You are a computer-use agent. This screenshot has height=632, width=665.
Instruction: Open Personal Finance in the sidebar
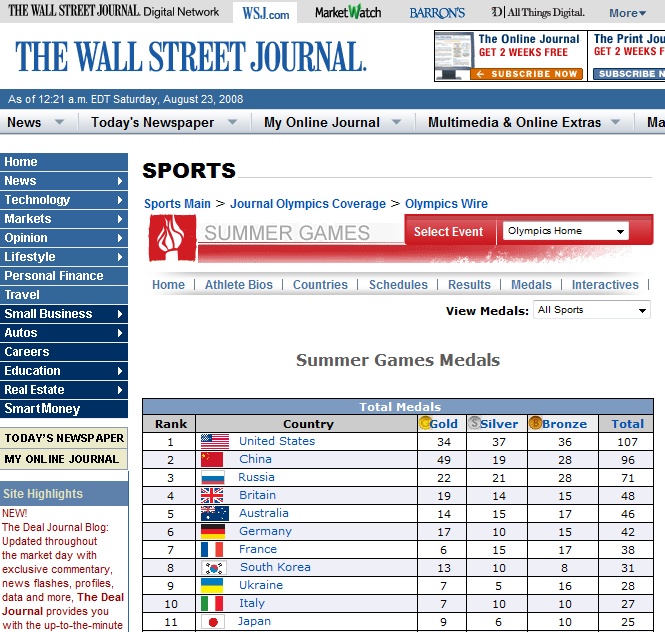[x=64, y=276]
